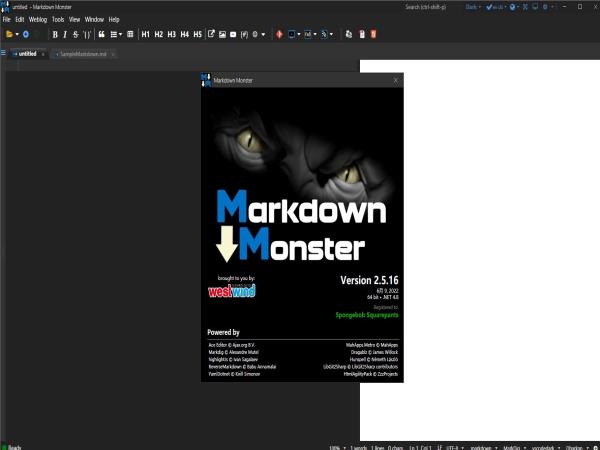Screen dimensions: 600x450
Task: Apply strikethrough with S icon
Action: (x=75, y=35)
